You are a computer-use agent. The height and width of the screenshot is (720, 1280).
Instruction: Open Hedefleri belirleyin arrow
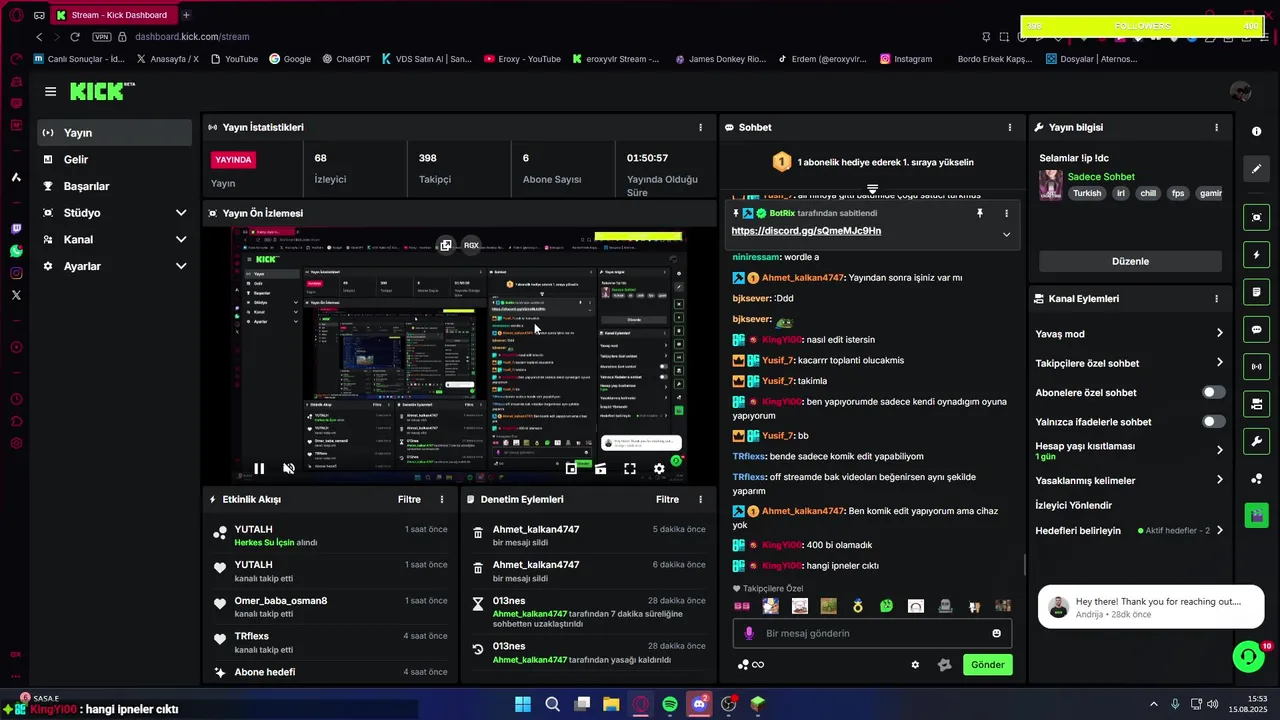[1219, 530]
